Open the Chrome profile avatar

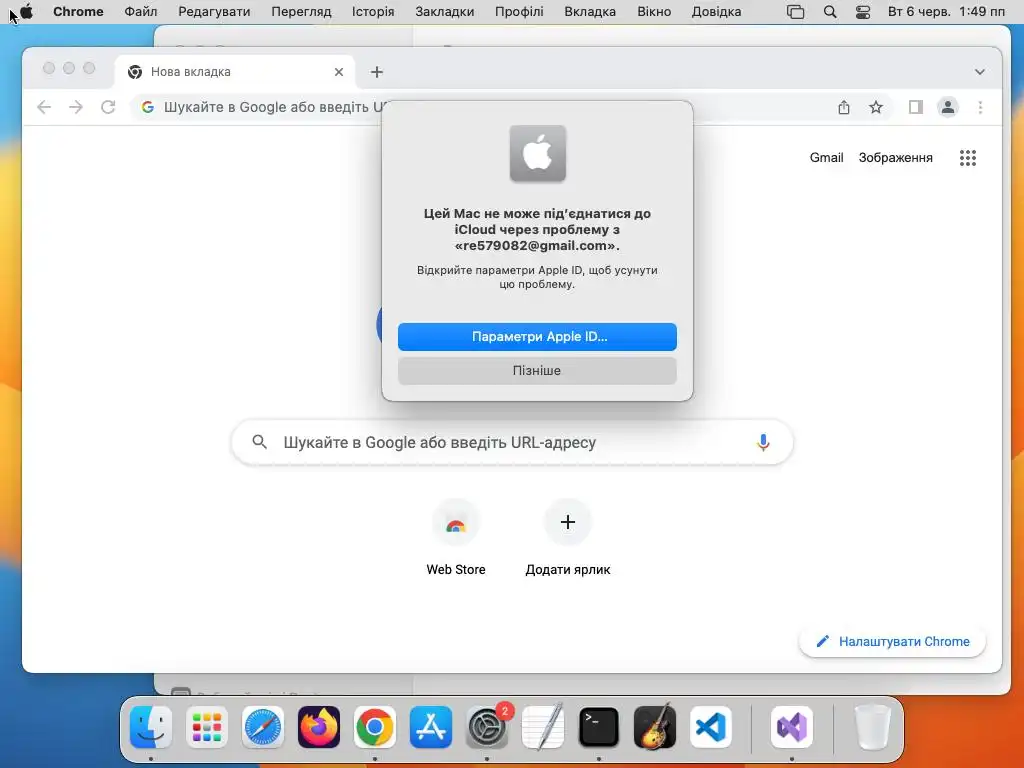(948, 107)
